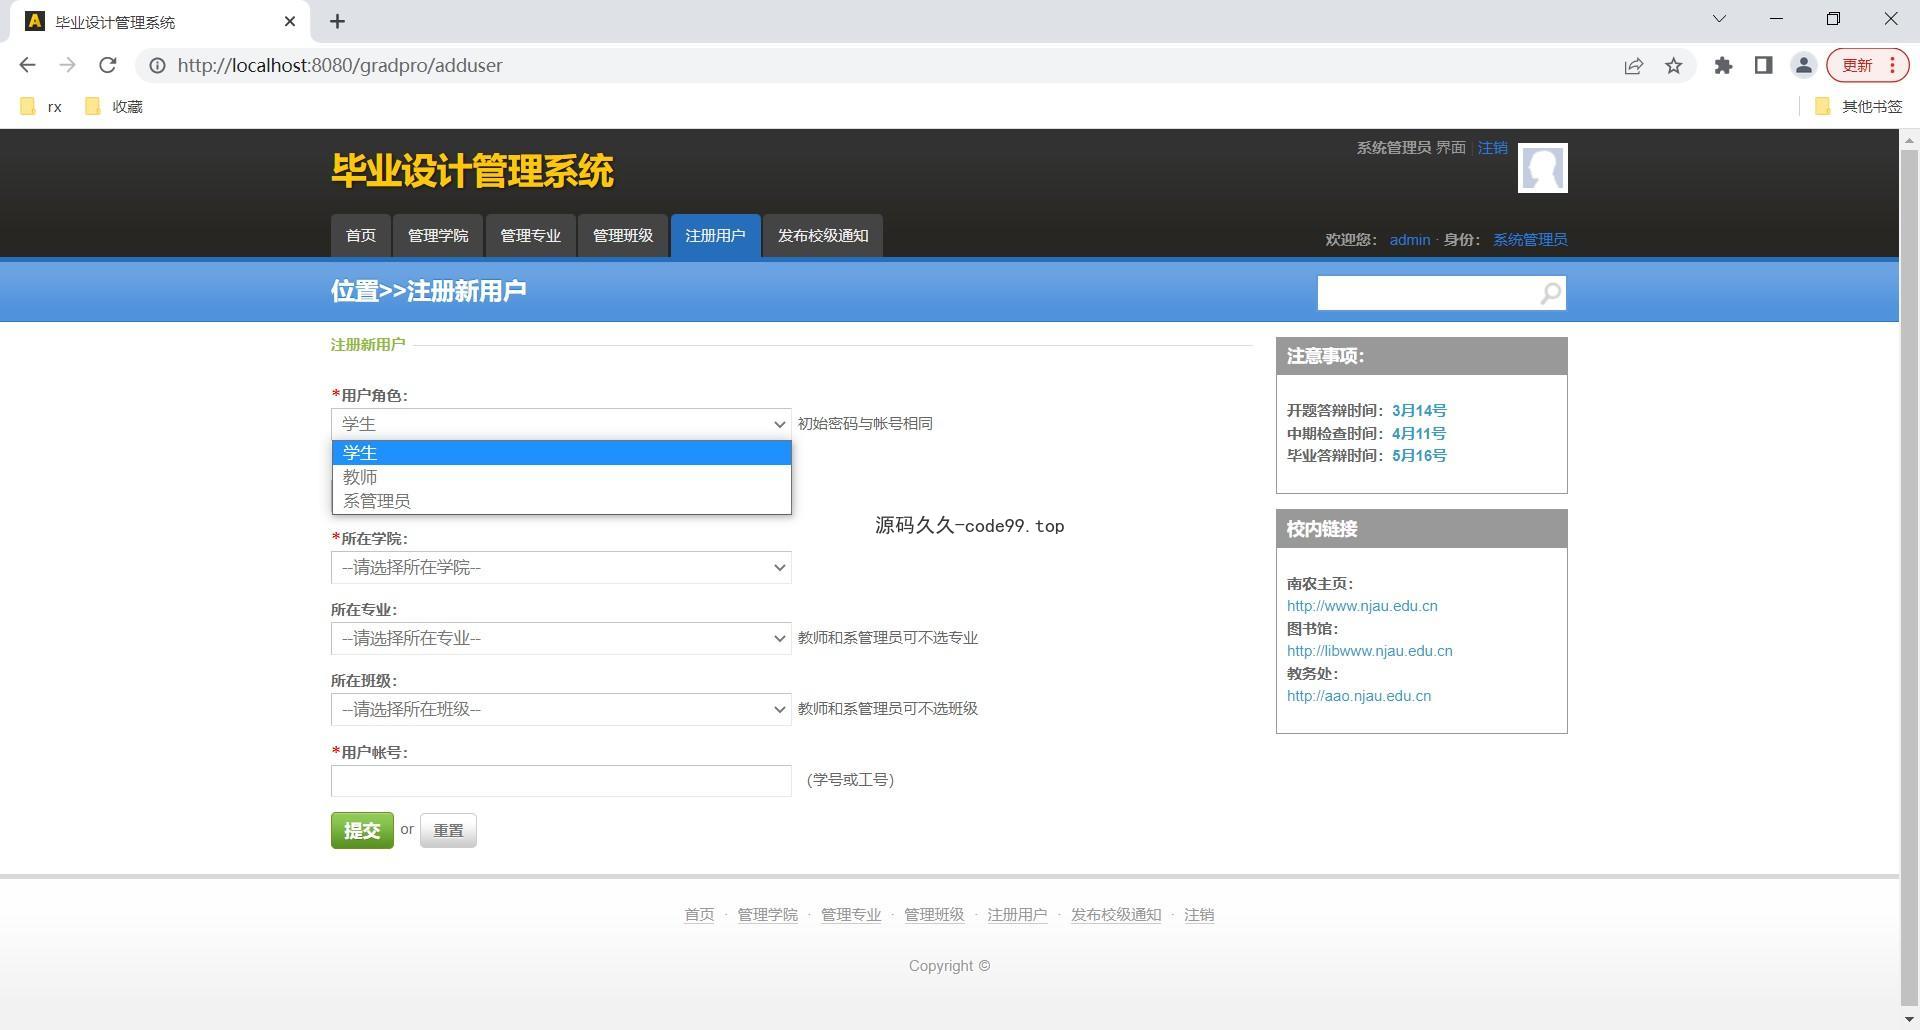This screenshot has width=1920, height=1030.
Task: Click the browser forward arrow
Action: [x=67, y=65]
